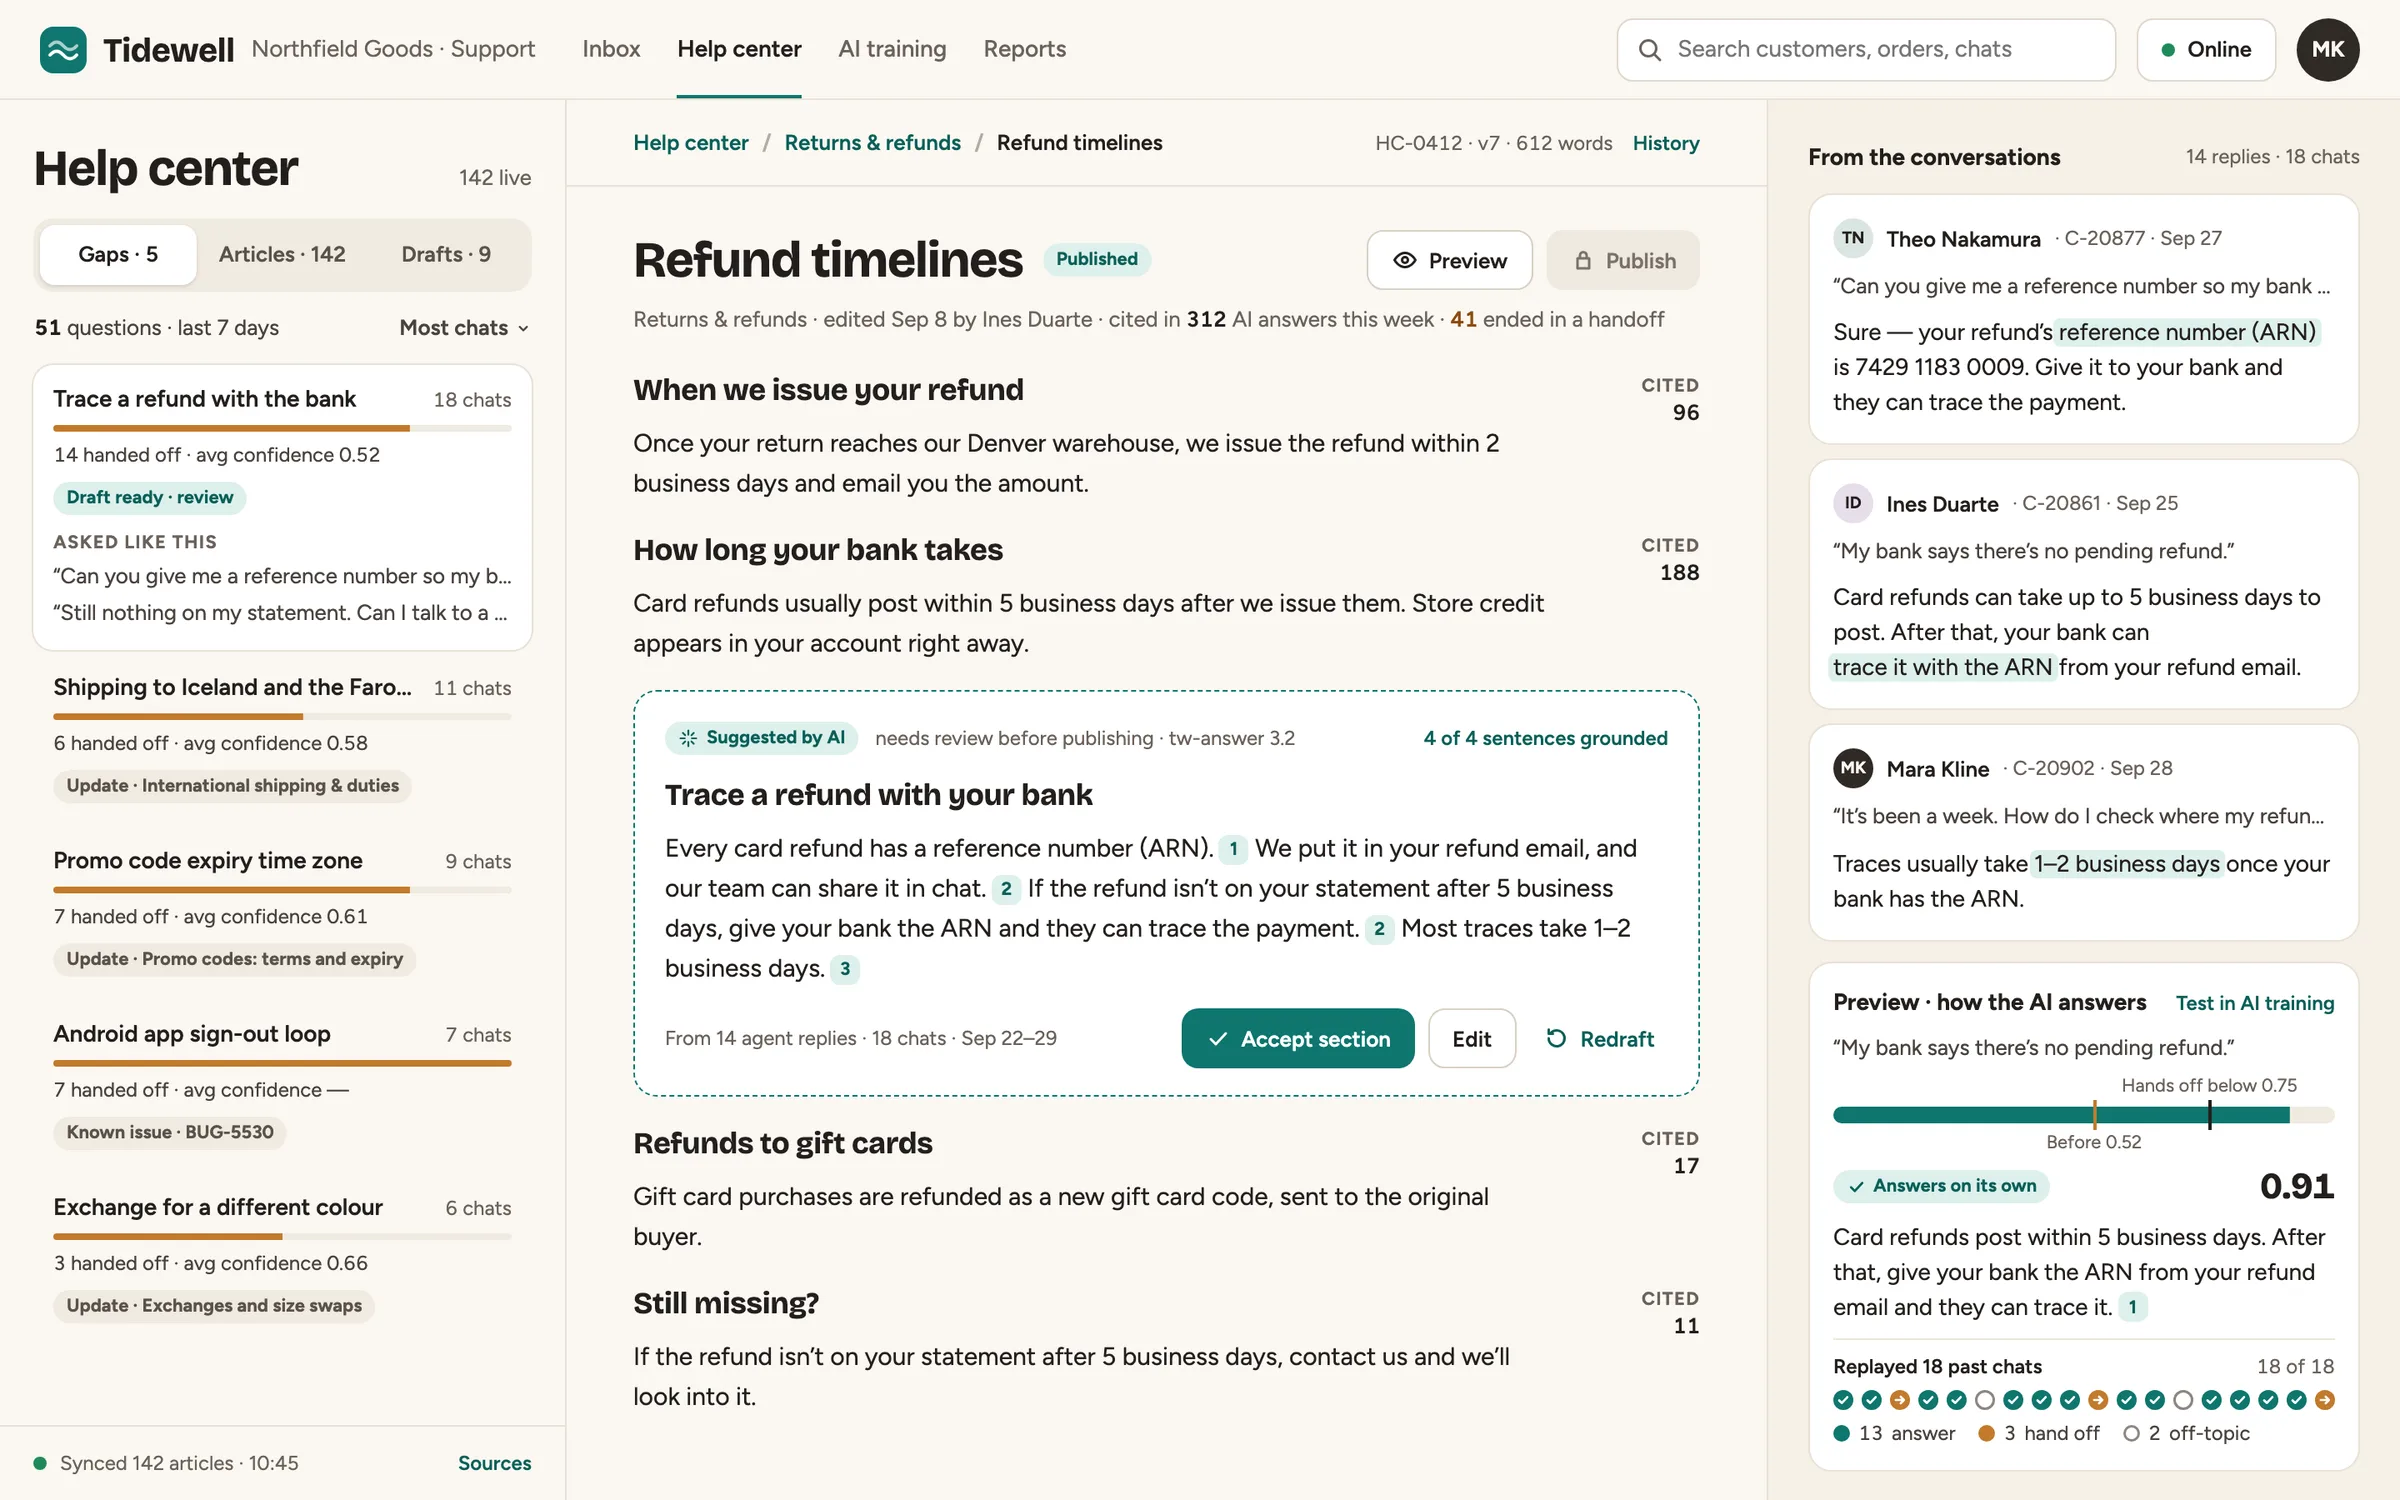
Task: Click the Returns & refunds breadcrumb
Action: [x=872, y=143]
